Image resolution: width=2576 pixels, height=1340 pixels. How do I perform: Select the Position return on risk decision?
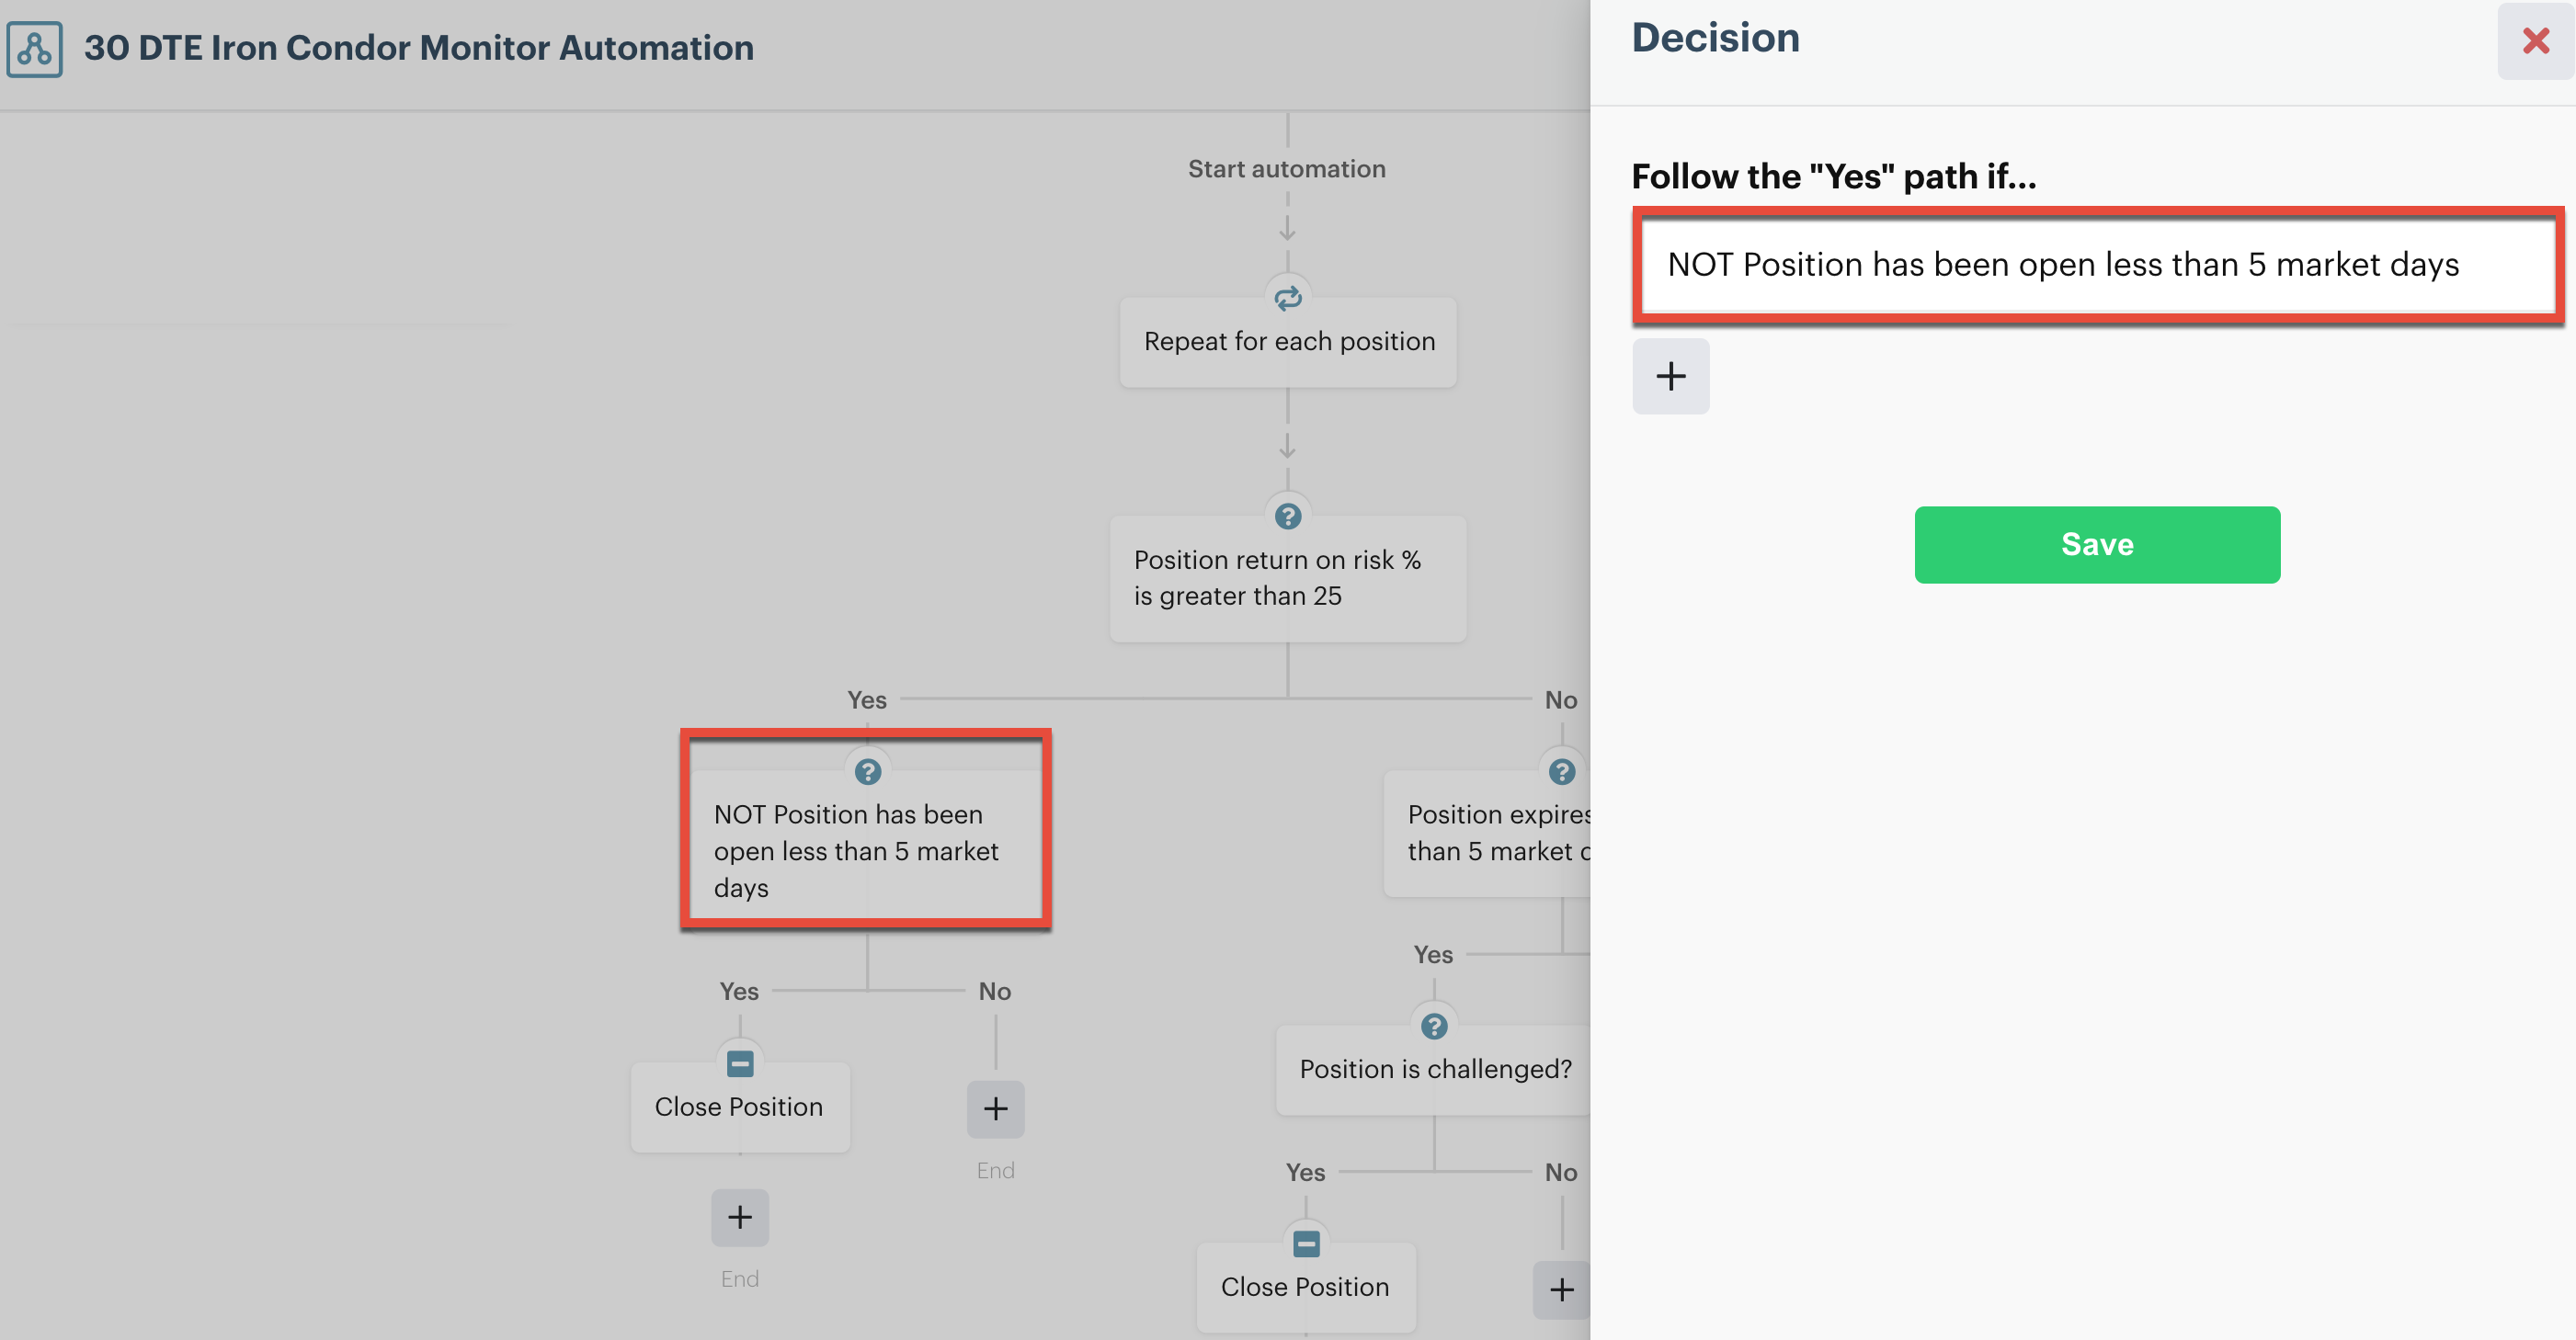[x=1287, y=578]
